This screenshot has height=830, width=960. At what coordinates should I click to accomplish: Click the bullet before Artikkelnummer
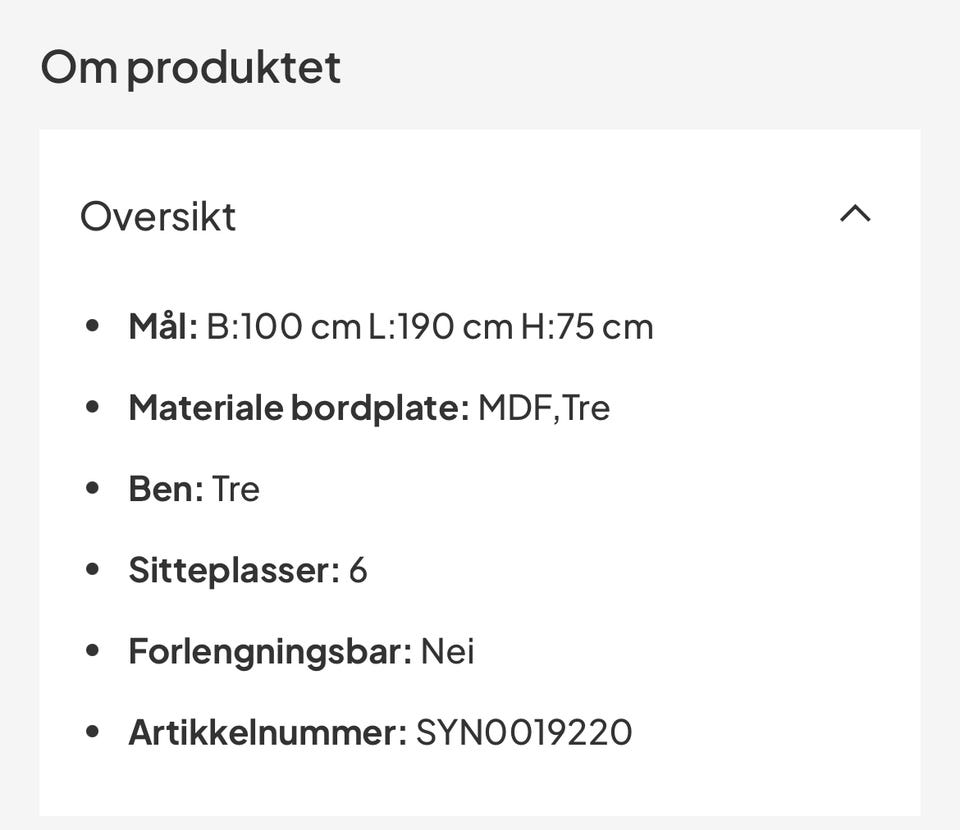pyautogui.click(x=93, y=732)
